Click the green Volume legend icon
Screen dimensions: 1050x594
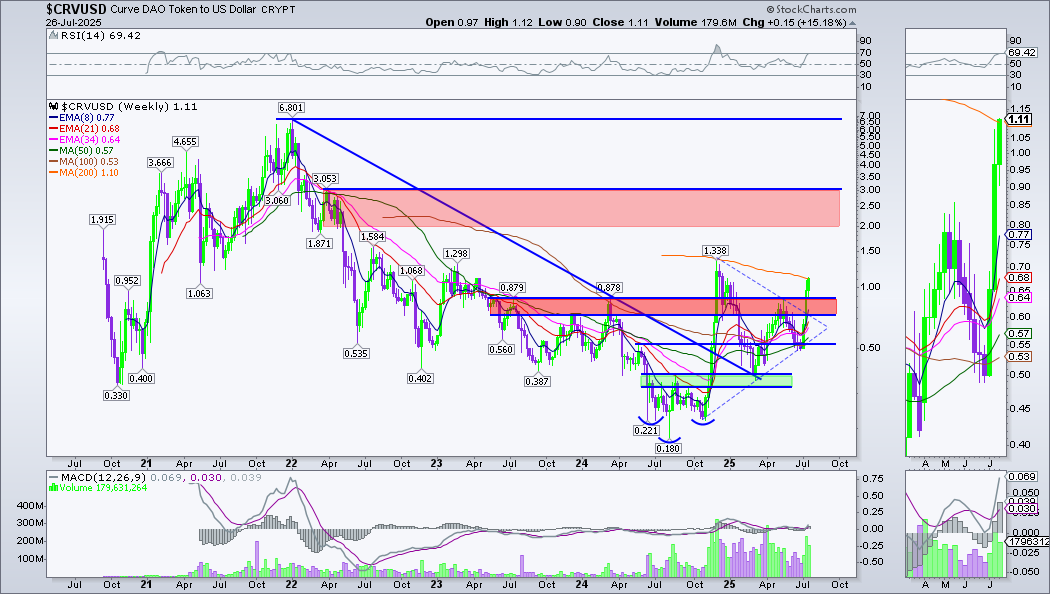54,488
